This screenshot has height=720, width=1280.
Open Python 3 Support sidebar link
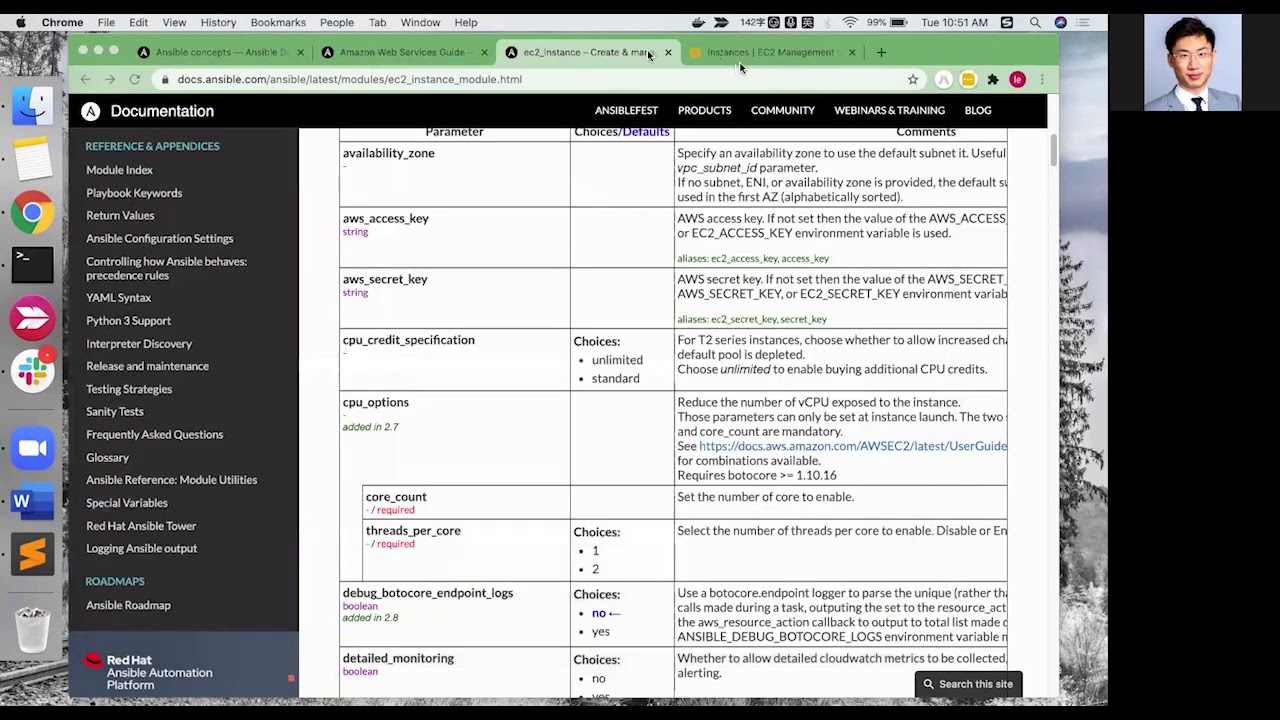(x=128, y=320)
